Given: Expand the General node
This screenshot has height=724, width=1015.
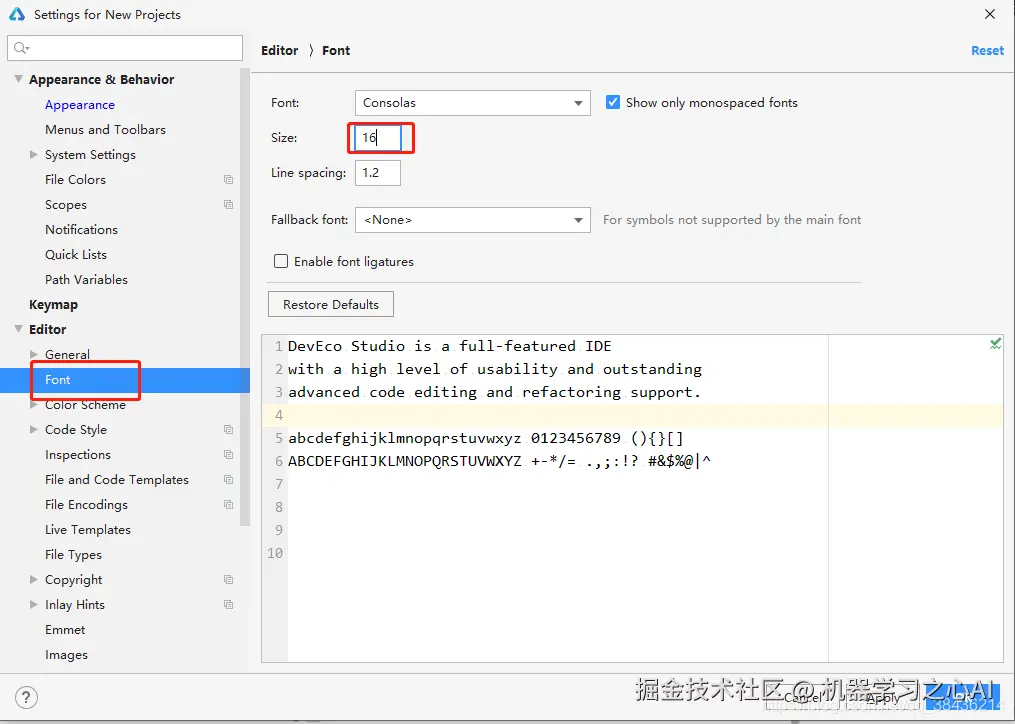Looking at the screenshot, I should click(34, 354).
